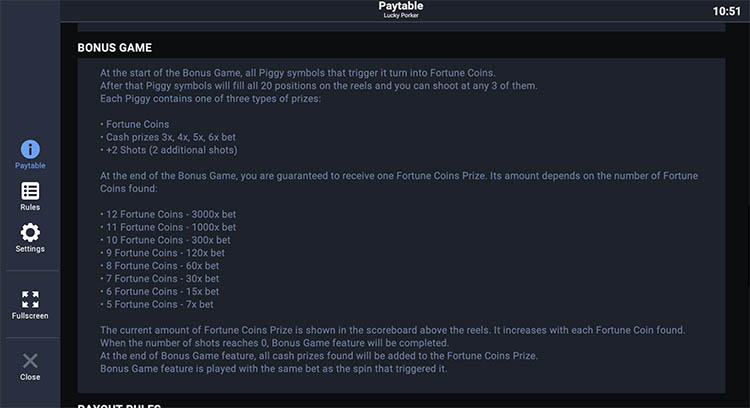Click the Cash prizes 3x, 4x, 5x, 6x bullet
Viewport: 750px width, 408px height.
click(x=168, y=137)
